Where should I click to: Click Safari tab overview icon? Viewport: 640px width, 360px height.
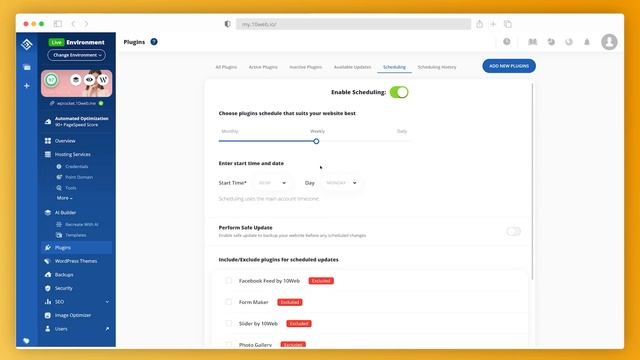pyautogui.click(x=508, y=24)
